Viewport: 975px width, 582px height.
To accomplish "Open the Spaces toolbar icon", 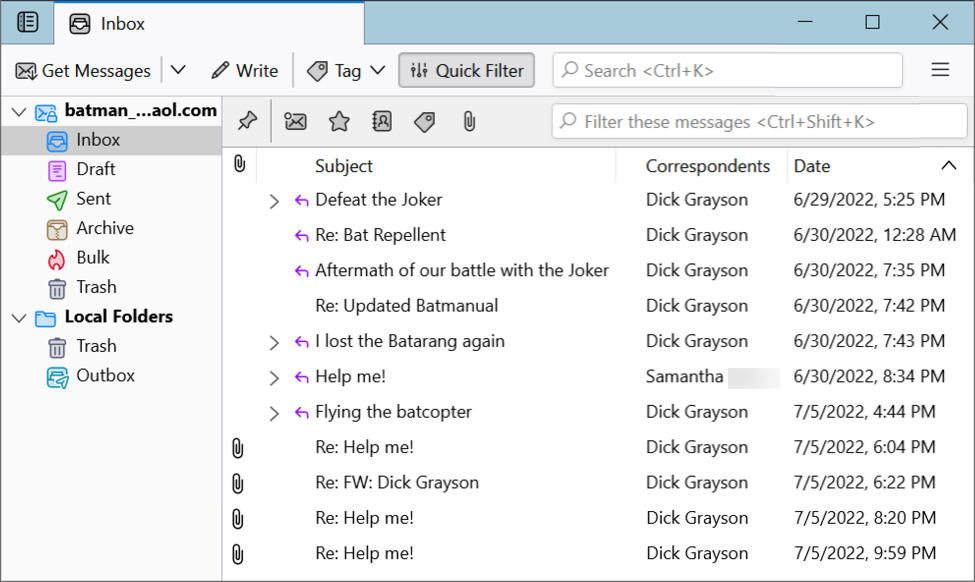I will [28, 22].
